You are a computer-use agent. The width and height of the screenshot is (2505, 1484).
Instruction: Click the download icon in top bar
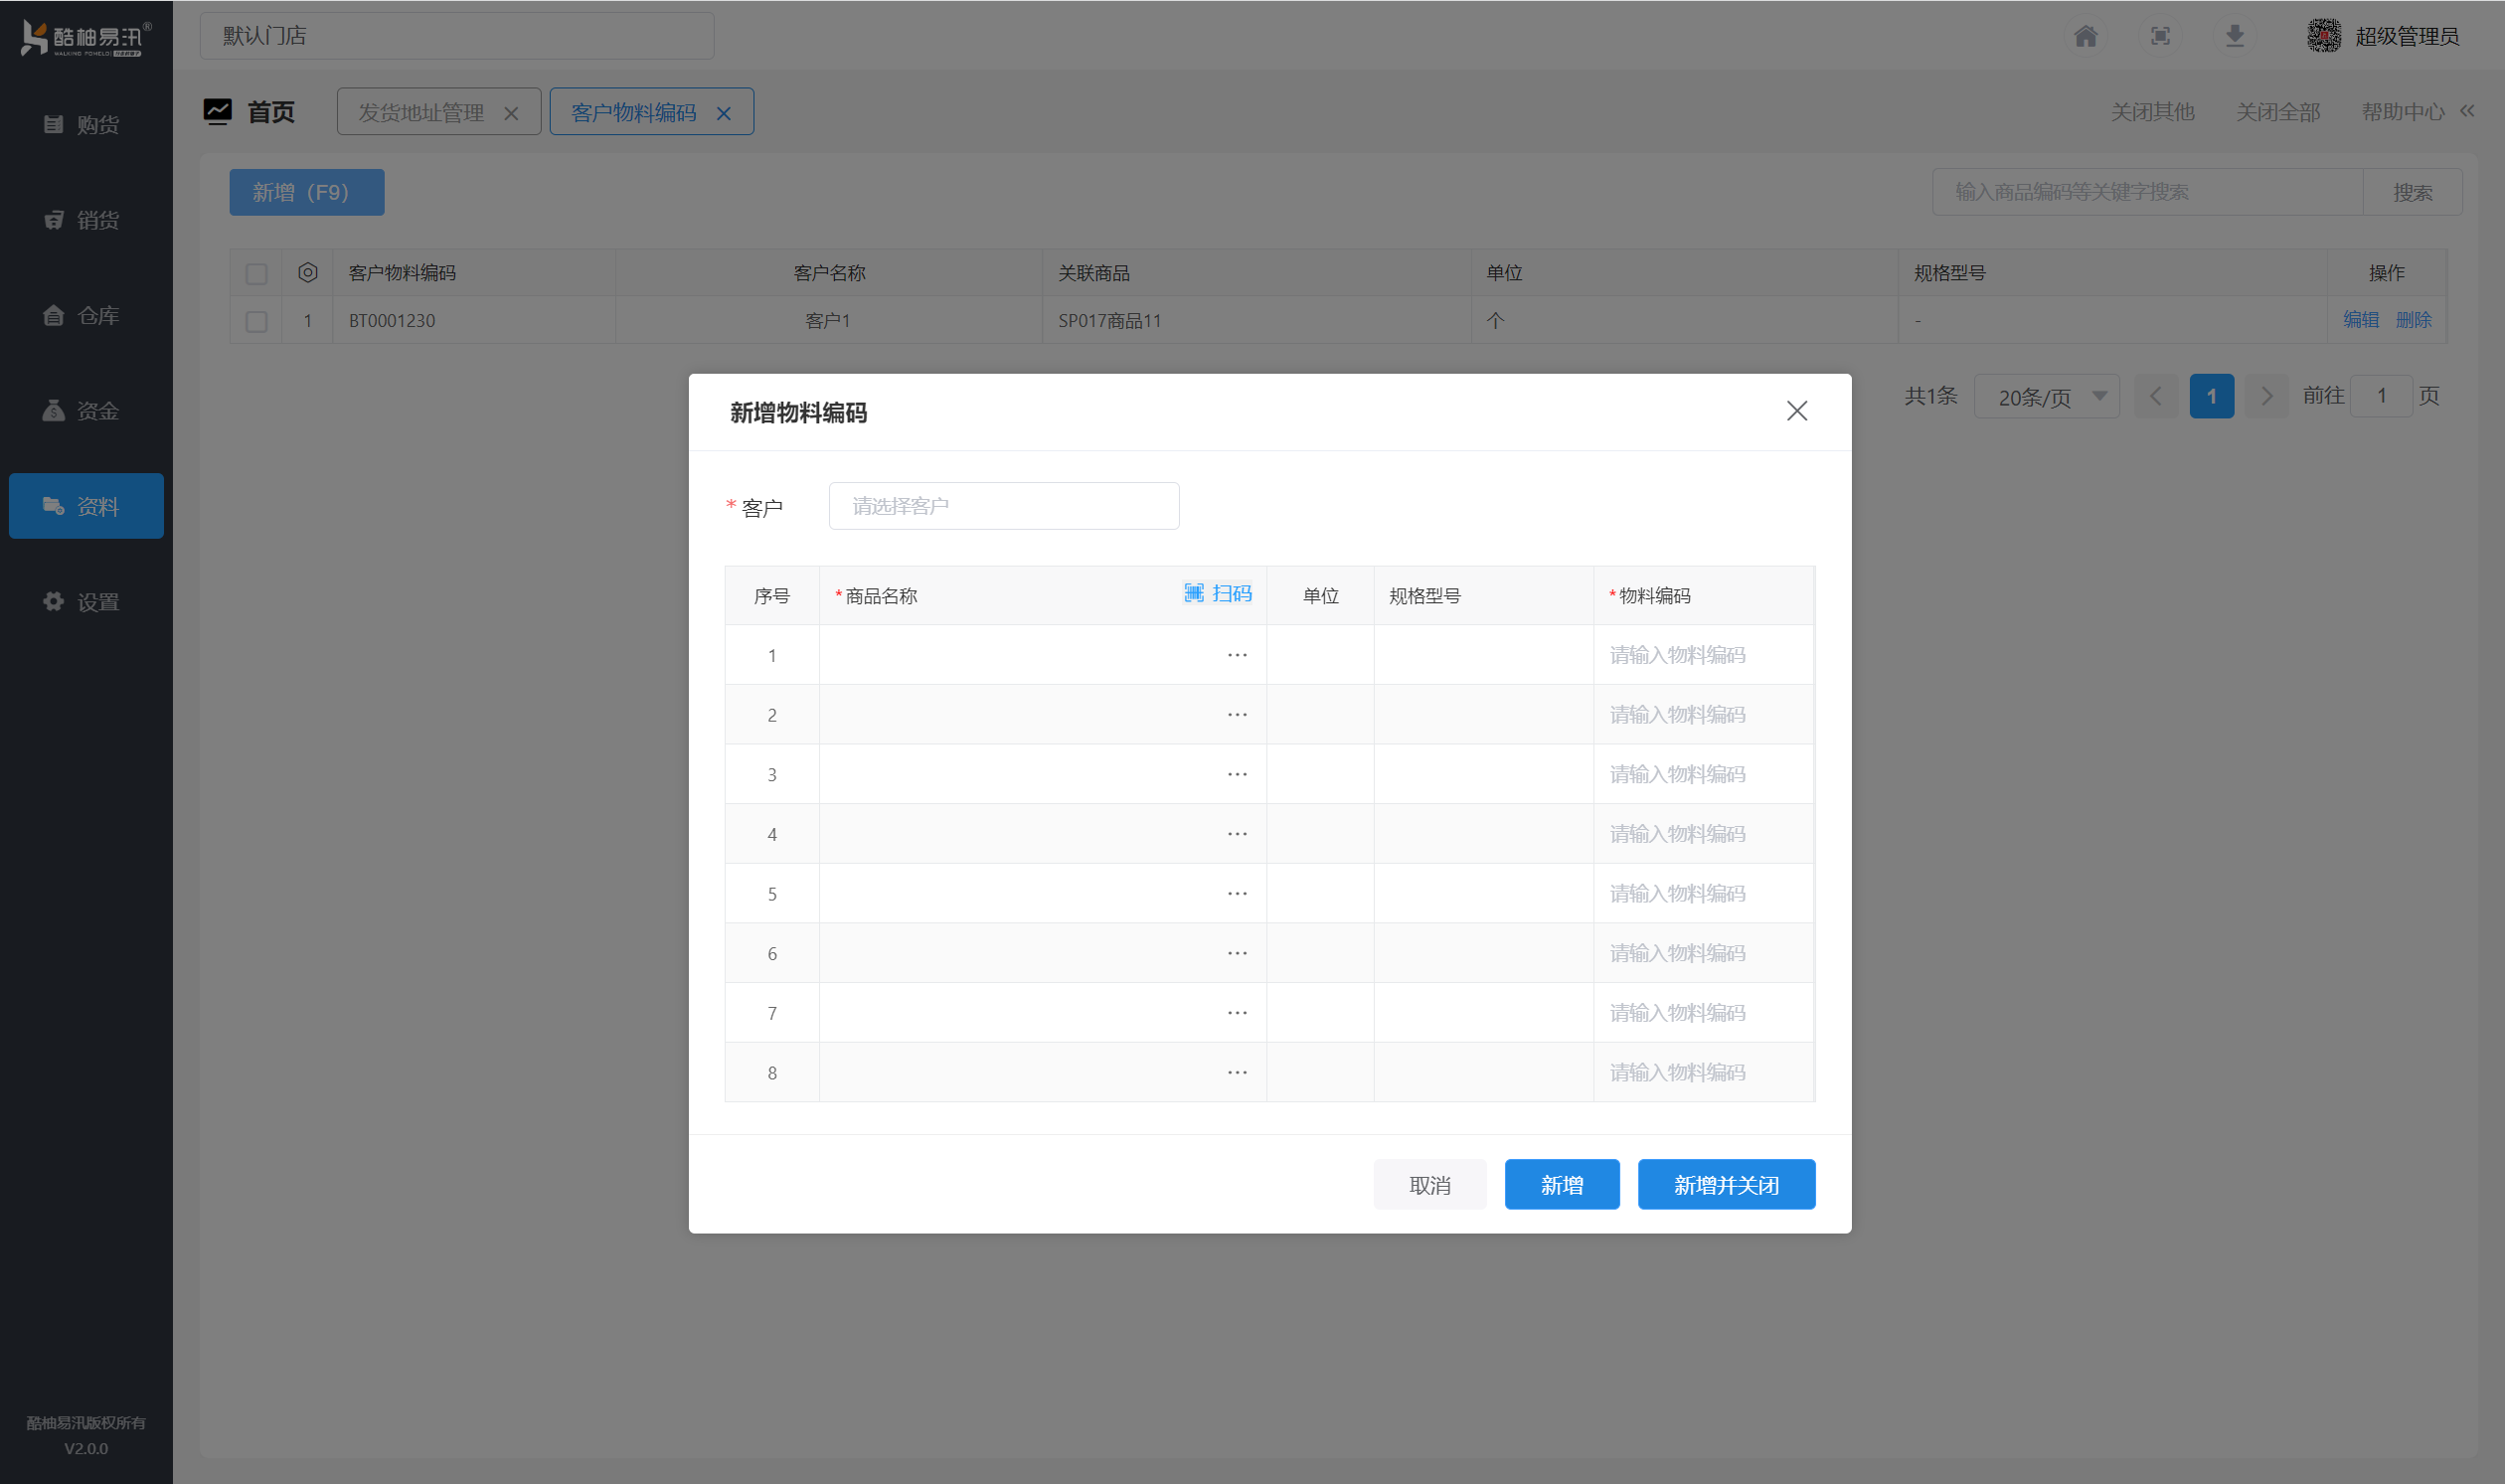pyautogui.click(x=2234, y=36)
